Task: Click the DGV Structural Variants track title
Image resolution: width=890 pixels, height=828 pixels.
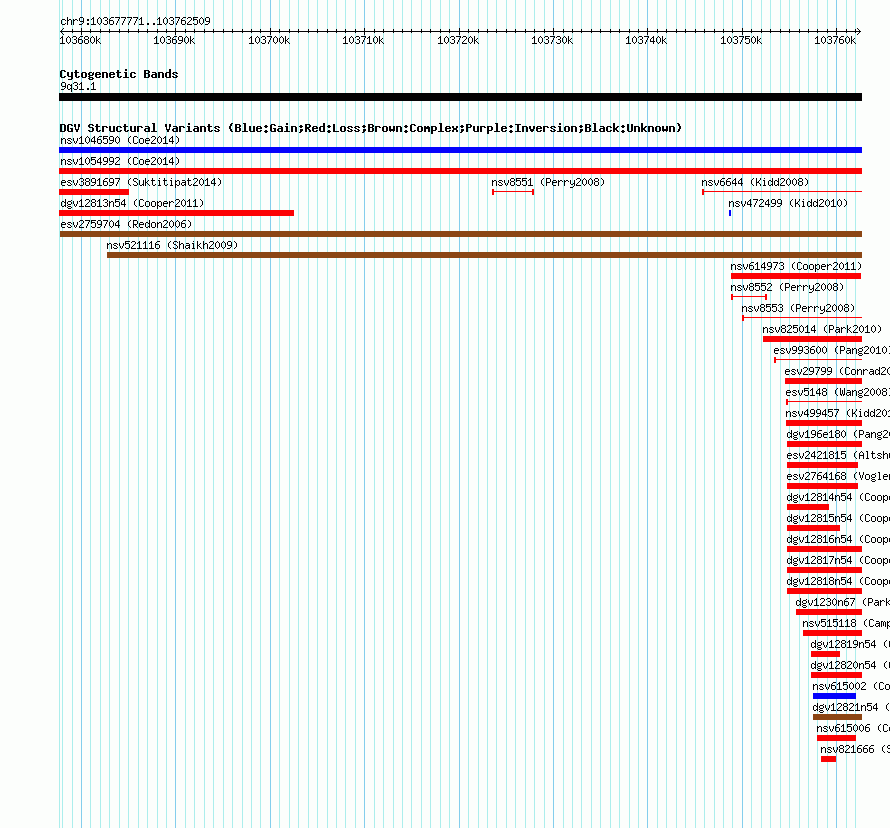Action: (371, 128)
